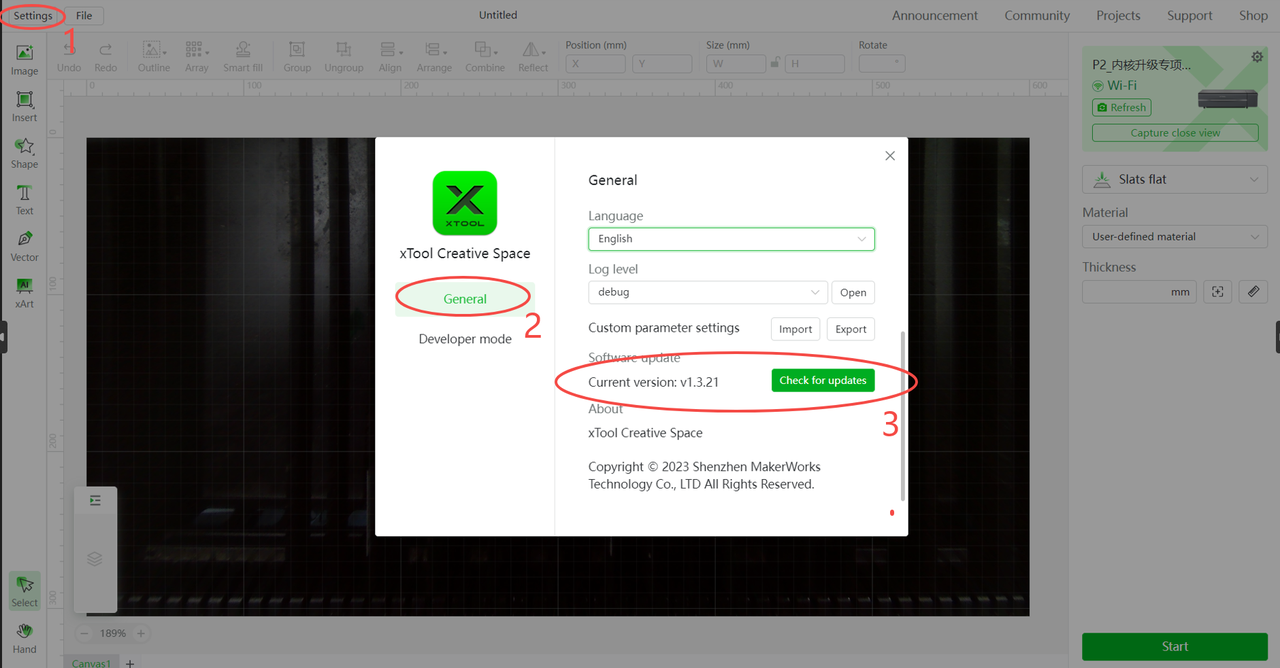Activate the Select cursor tool

24,591
